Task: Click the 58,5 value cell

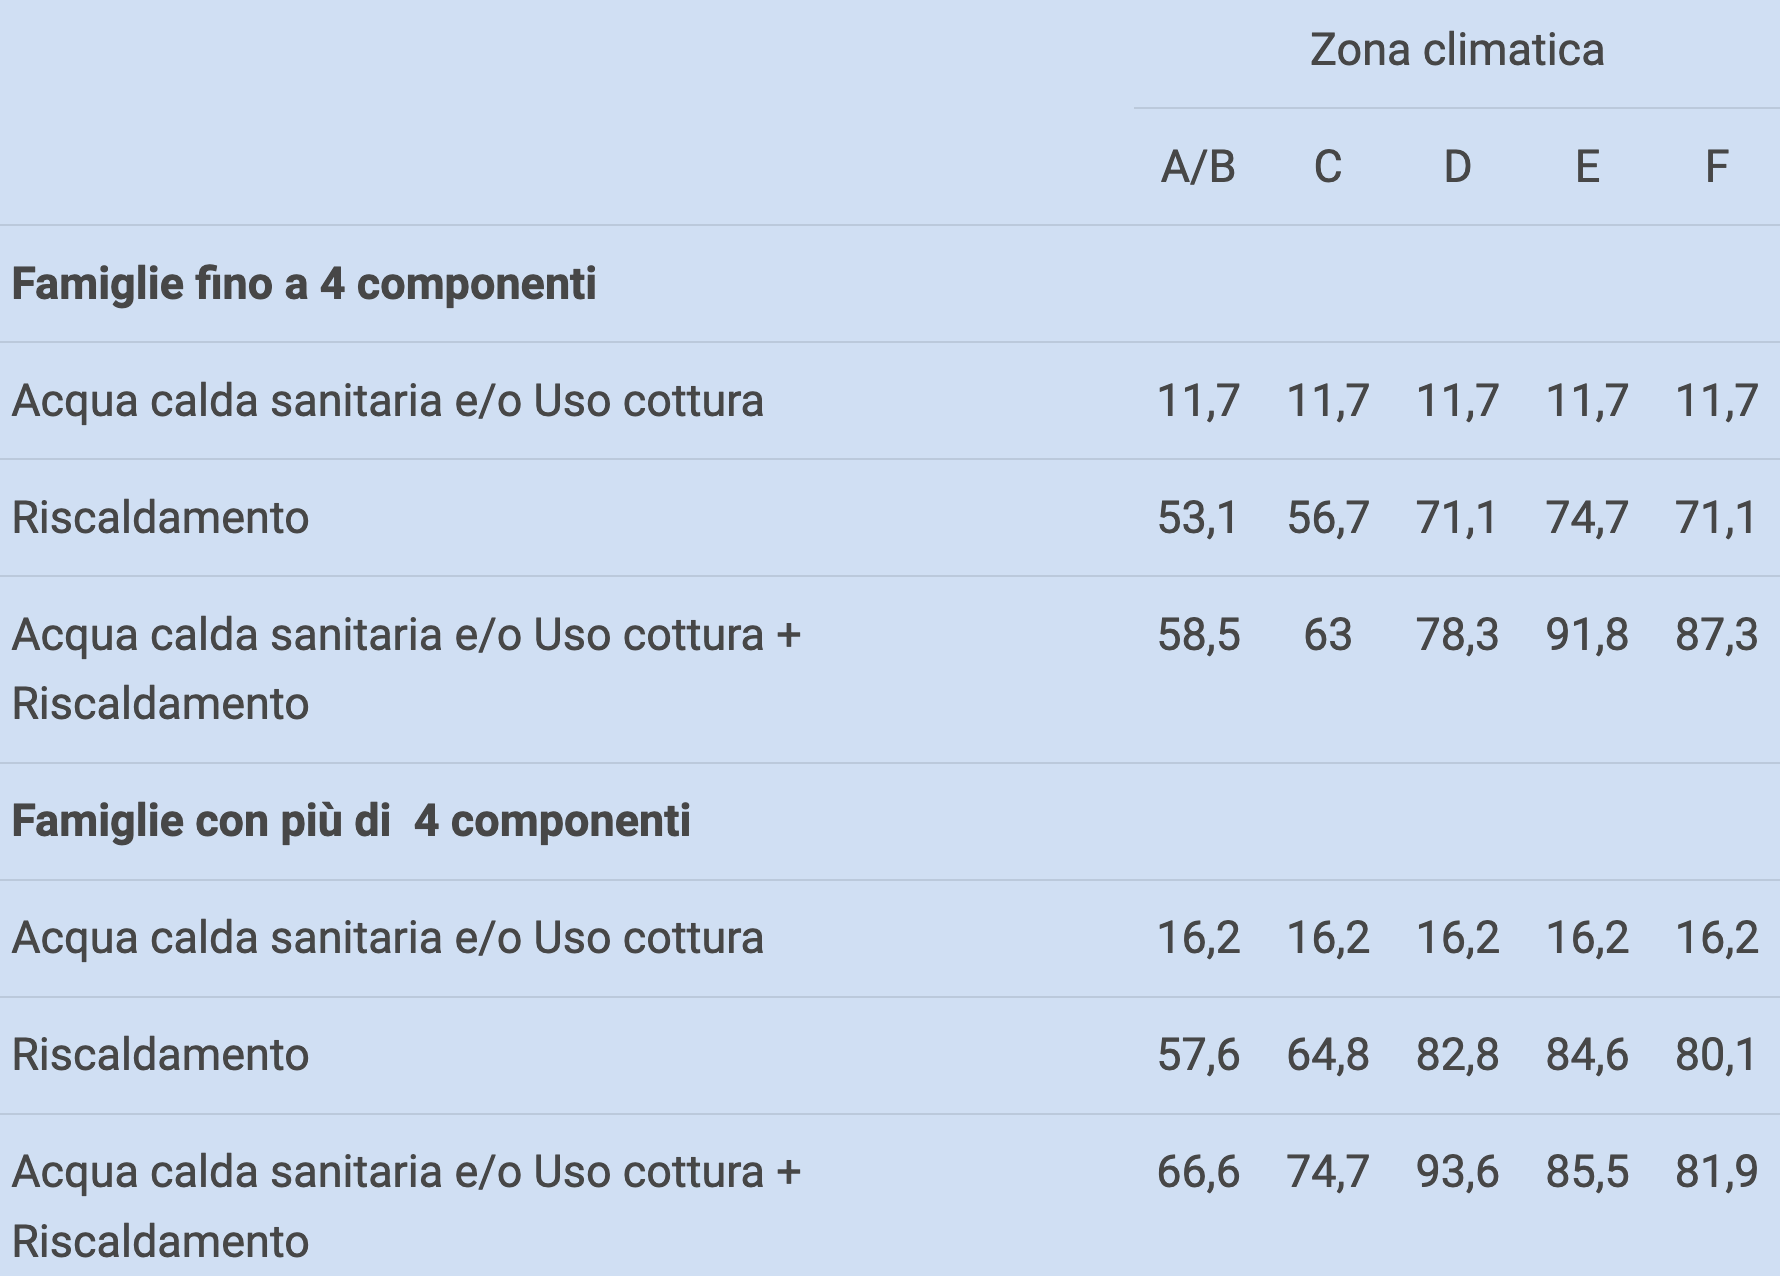Action: (1198, 635)
